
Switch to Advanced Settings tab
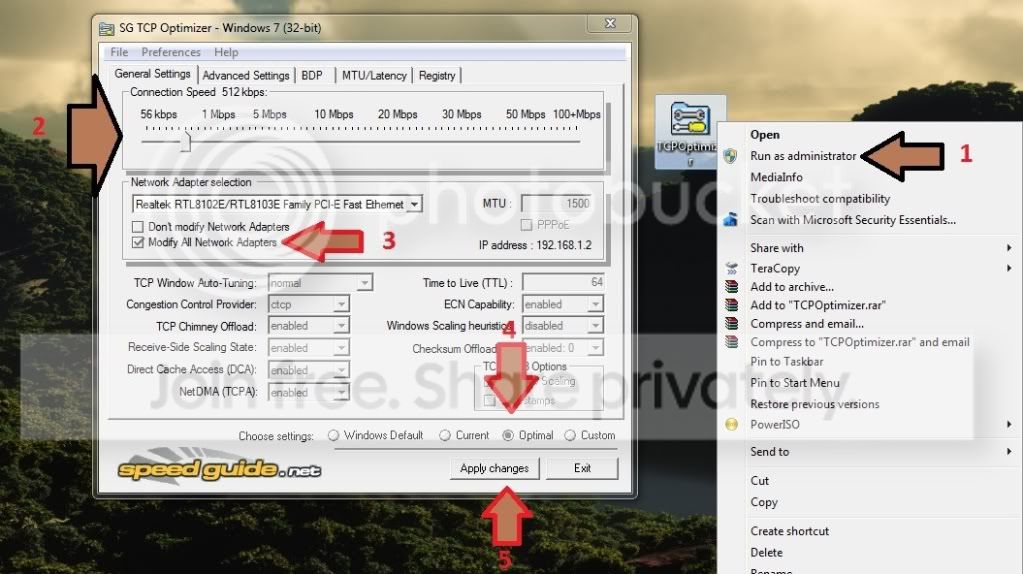pos(245,76)
